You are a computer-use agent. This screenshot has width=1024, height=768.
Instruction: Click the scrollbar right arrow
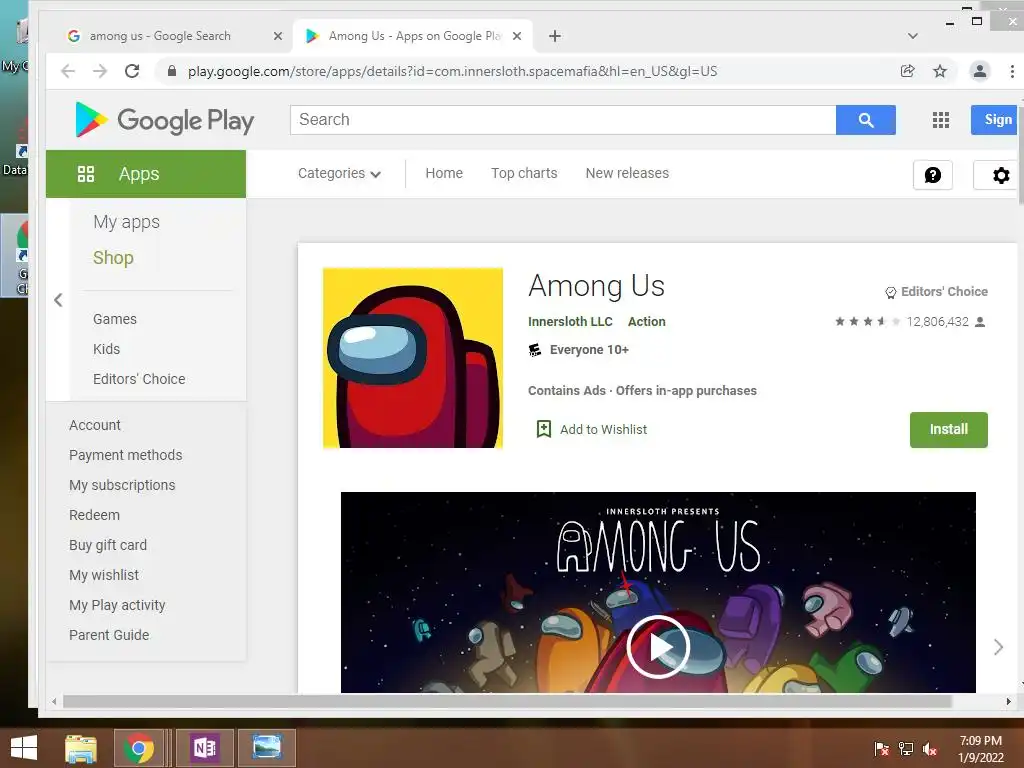[1008, 701]
